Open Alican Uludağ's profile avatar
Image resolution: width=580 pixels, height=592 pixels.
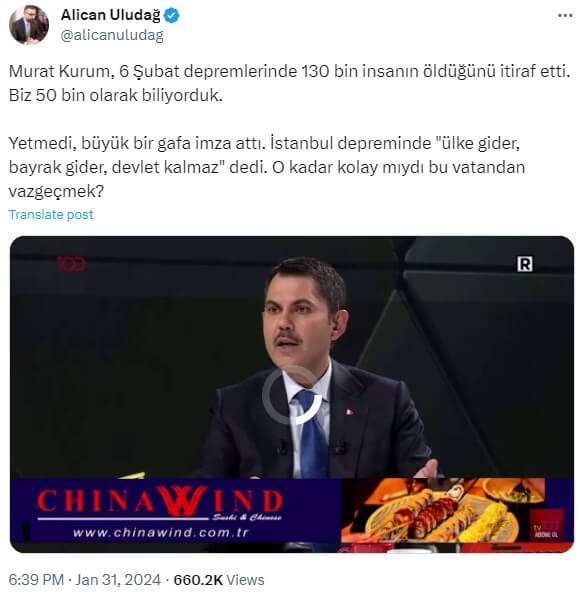click(29, 25)
